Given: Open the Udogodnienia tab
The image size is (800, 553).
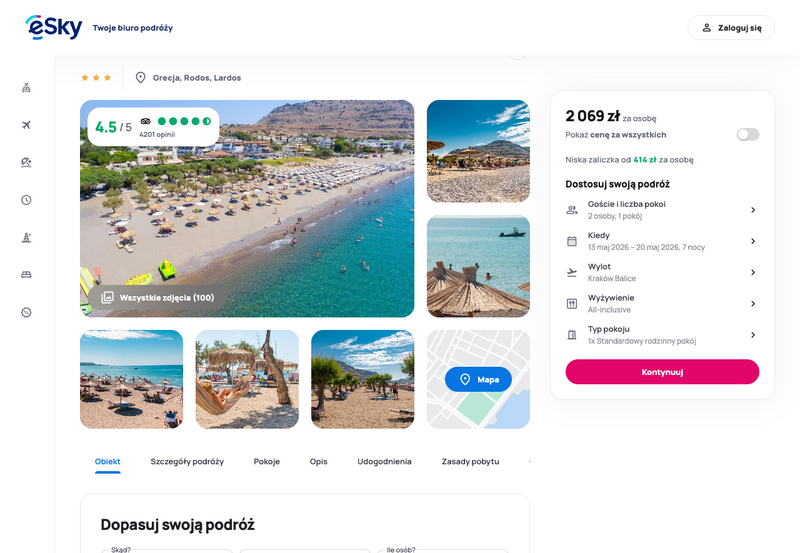Looking at the screenshot, I should [384, 462].
